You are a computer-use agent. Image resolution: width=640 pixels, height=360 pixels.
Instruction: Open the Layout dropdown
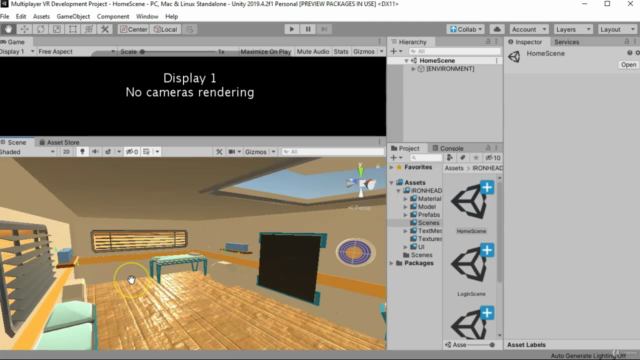point(617,29)
